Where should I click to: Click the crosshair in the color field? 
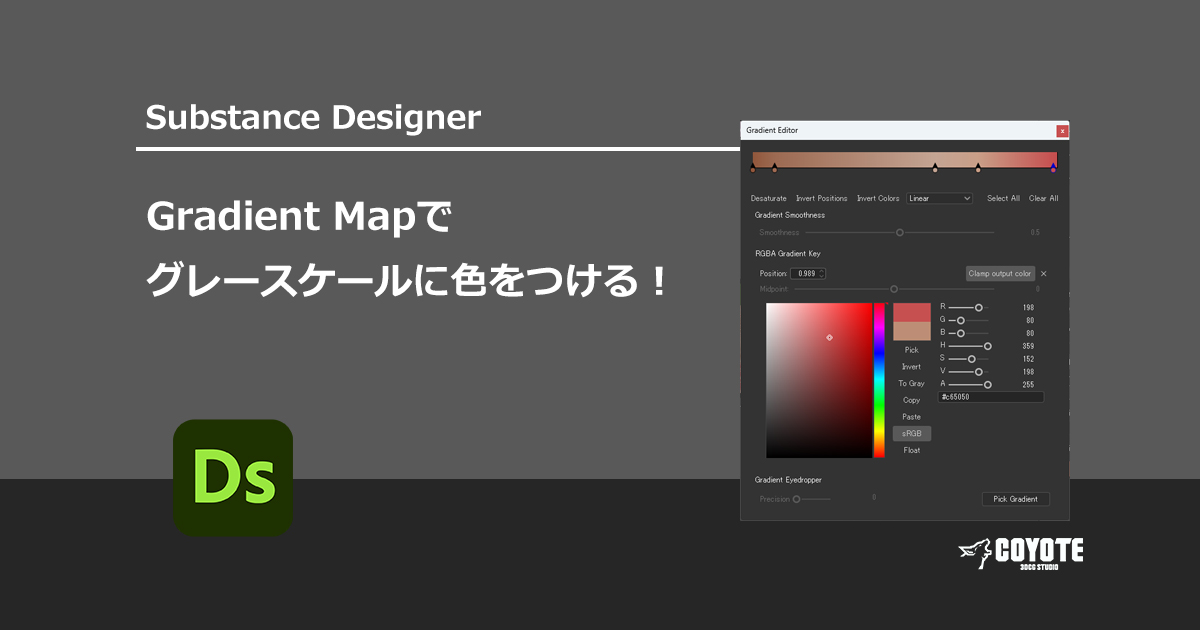829,337
